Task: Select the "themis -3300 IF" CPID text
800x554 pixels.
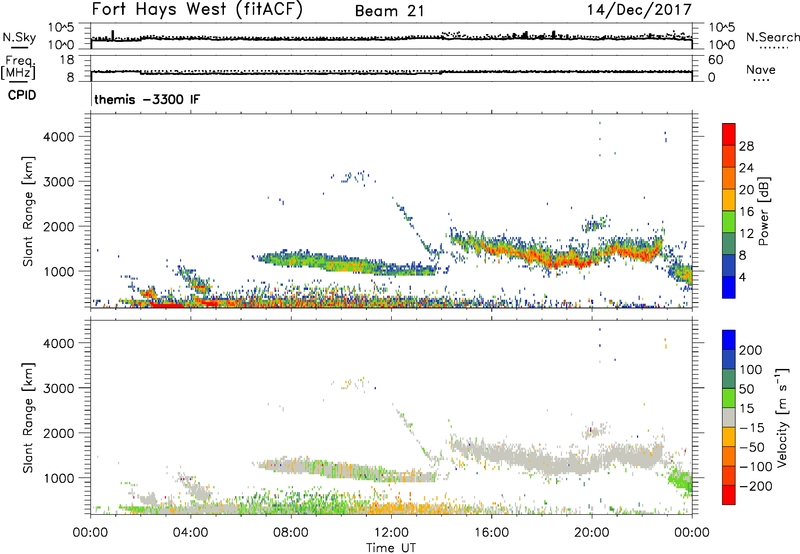Action: (x=147, y=99)
